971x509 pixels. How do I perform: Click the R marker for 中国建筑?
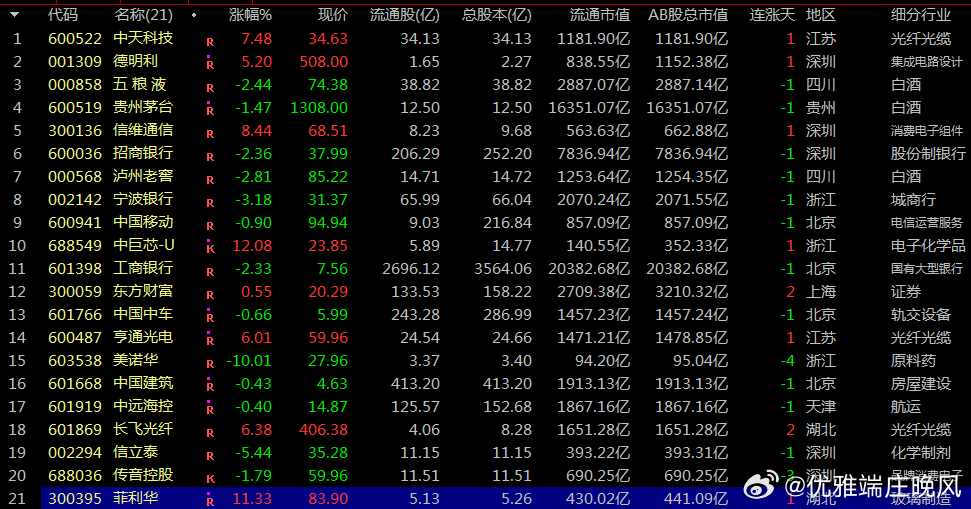tap(210, 385)
